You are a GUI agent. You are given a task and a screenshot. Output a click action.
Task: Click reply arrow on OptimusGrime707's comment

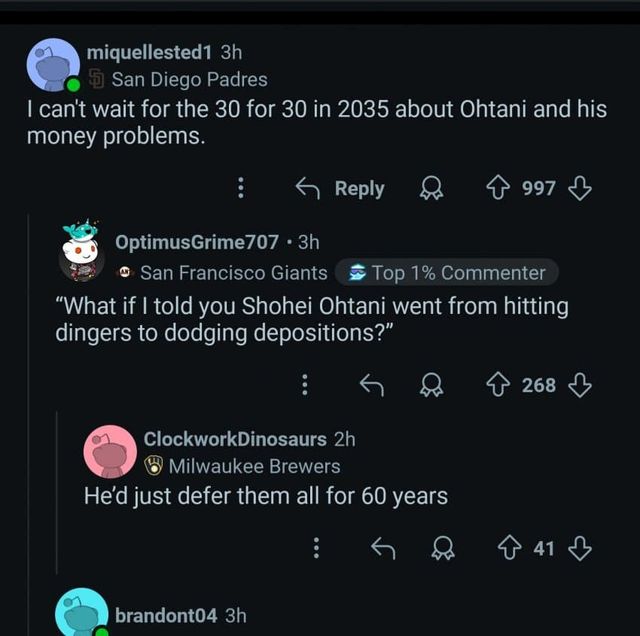click(x=372, y=384)
